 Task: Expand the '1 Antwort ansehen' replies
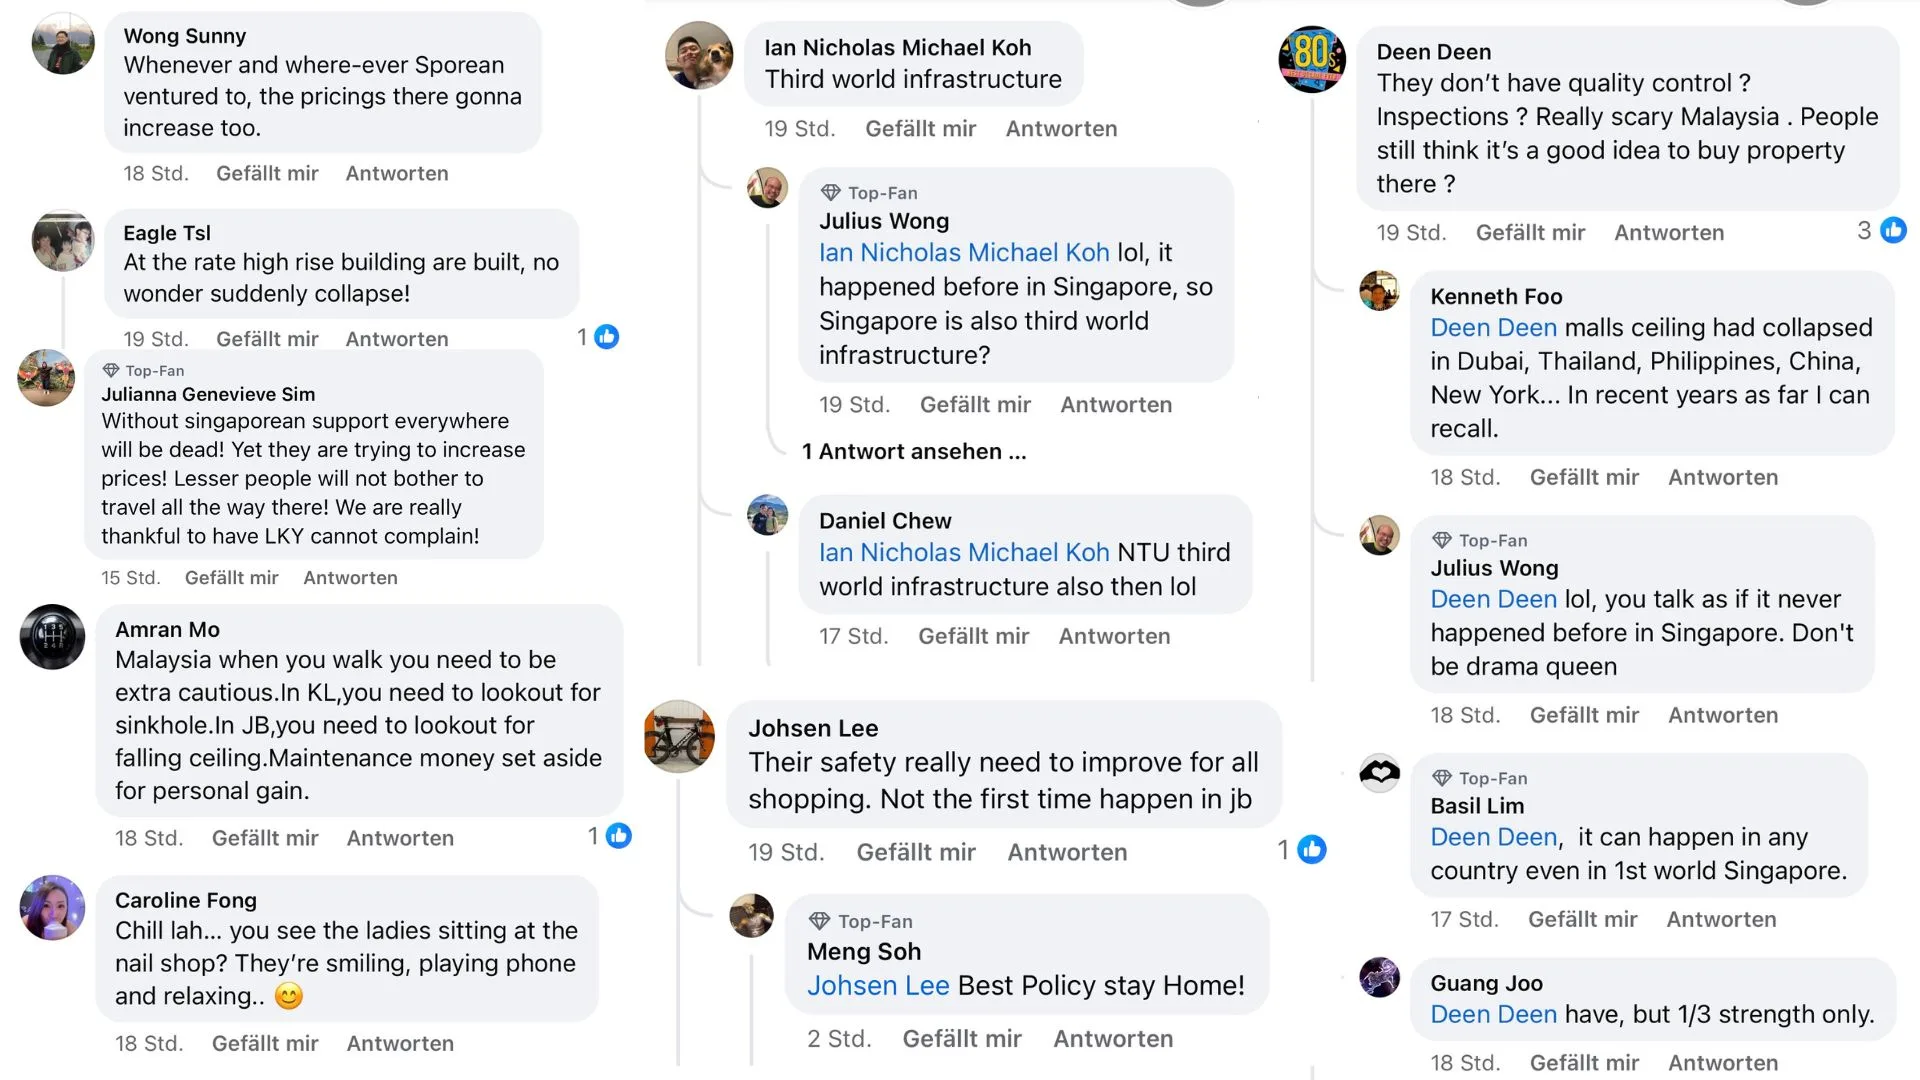[913, 451]
